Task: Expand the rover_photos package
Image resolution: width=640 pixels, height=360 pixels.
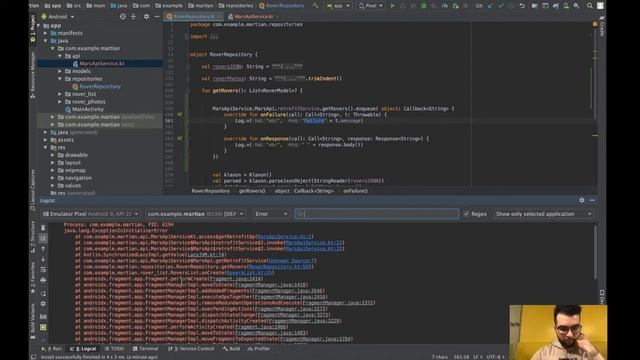Action: pyautogui.click(x=60, y=102)
